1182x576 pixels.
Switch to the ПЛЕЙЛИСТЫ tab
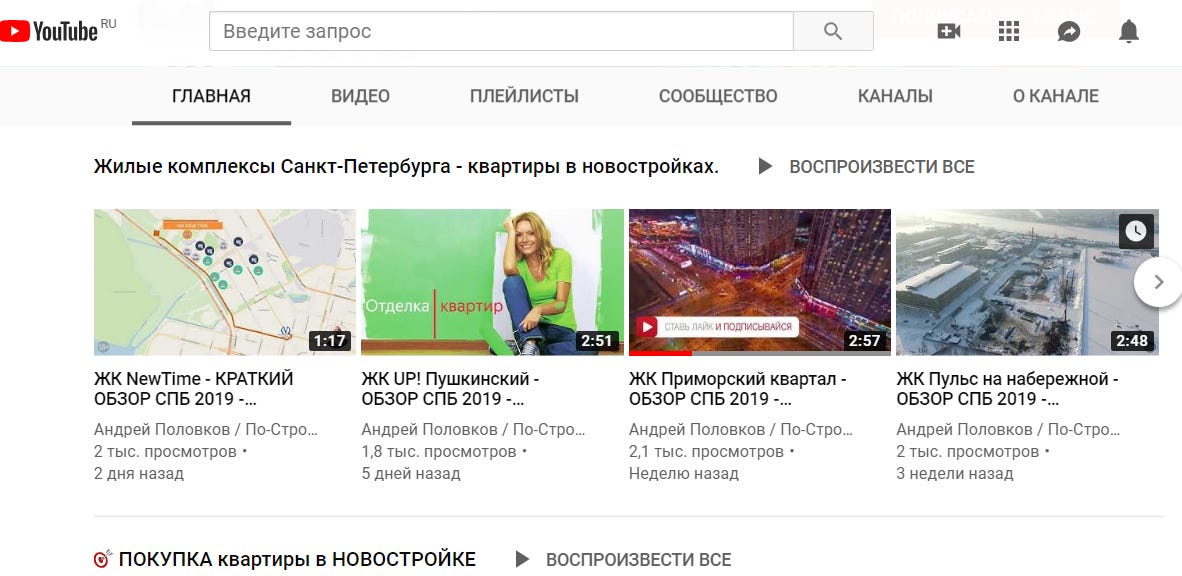pyautogui.click(x=525, y=96)
